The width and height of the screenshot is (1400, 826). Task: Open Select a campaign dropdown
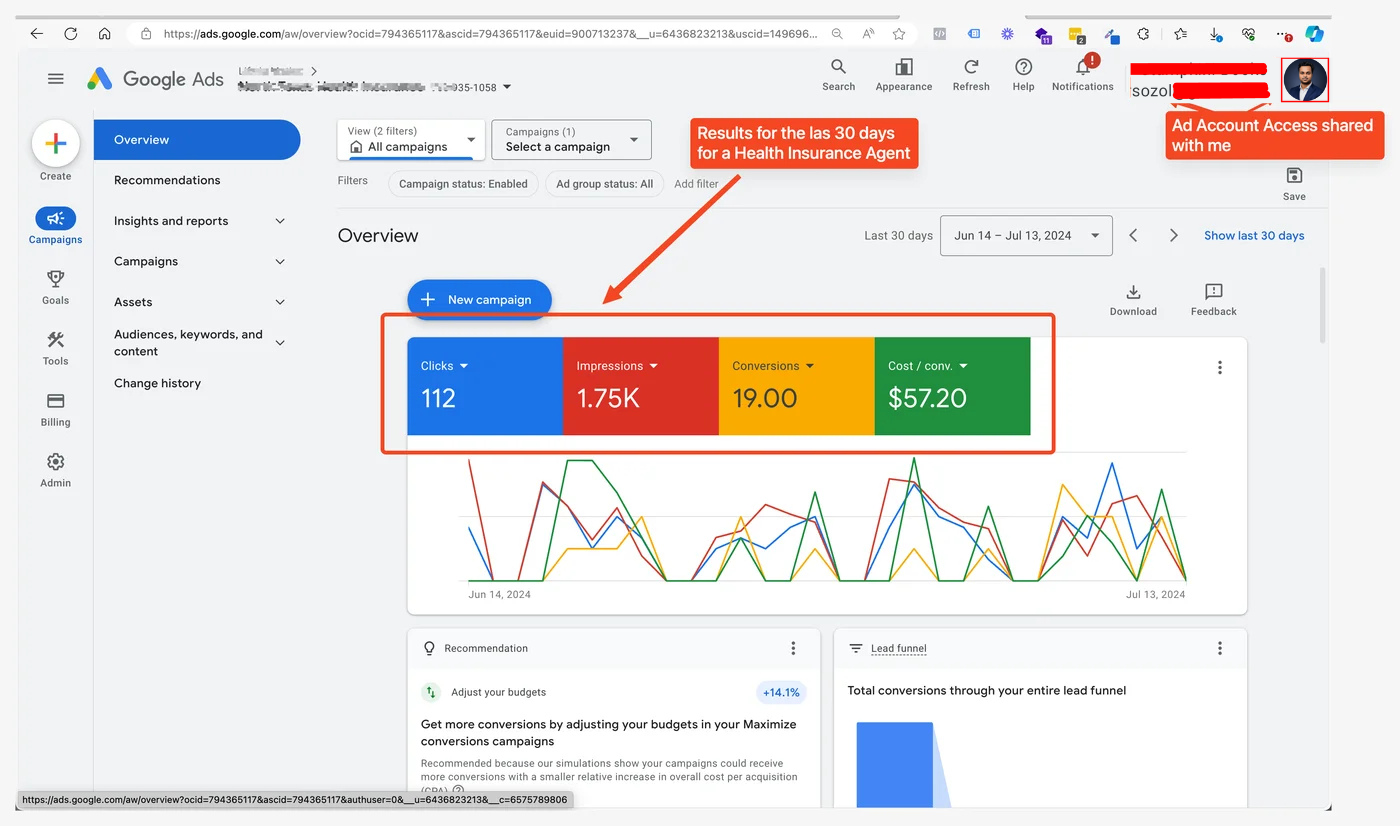[571, 140]
